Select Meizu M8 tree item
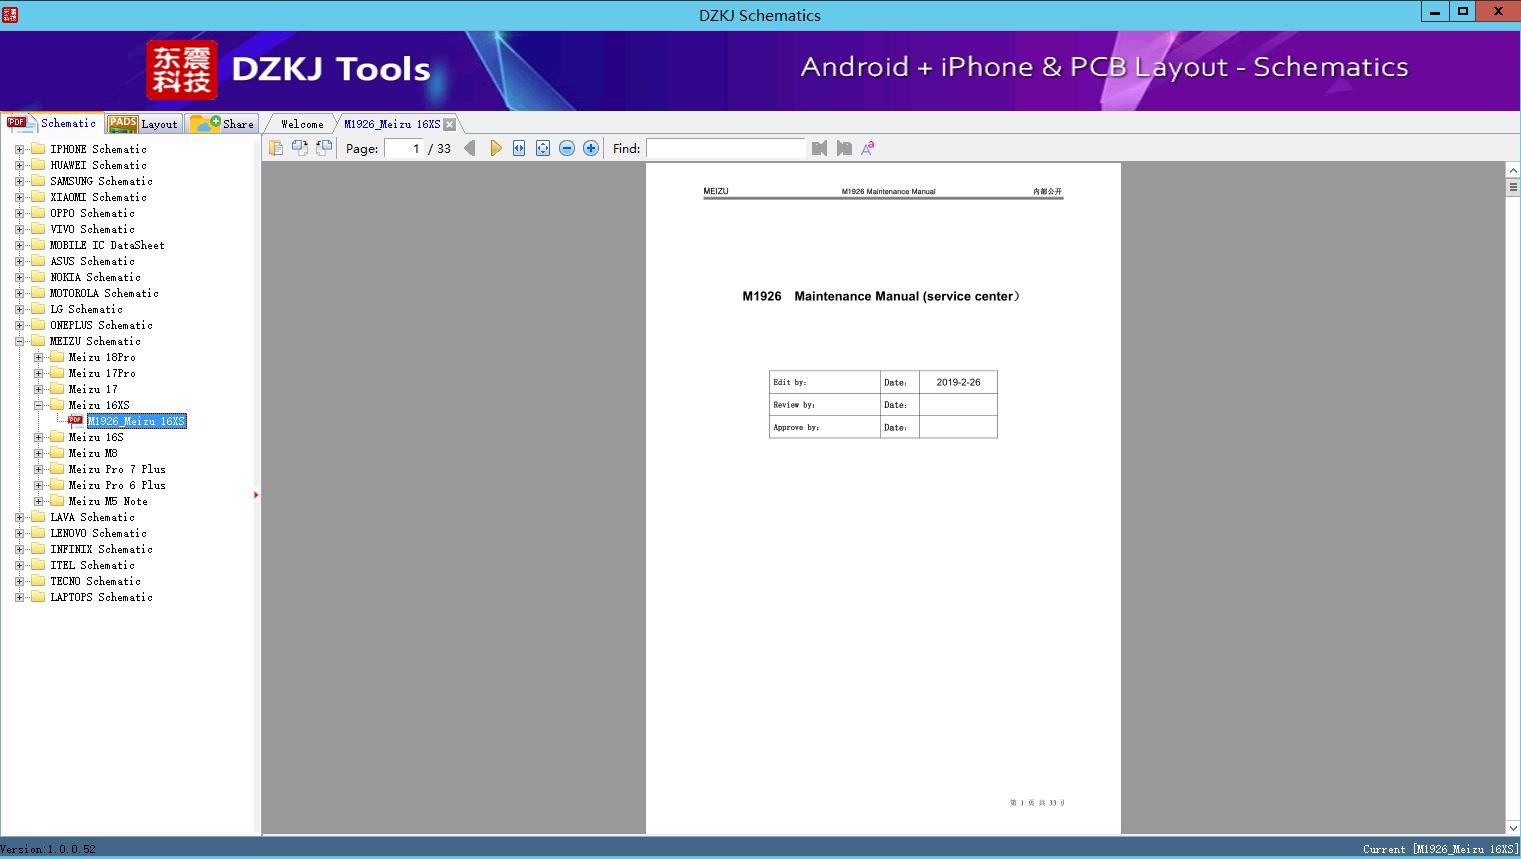 coord(93,453)
